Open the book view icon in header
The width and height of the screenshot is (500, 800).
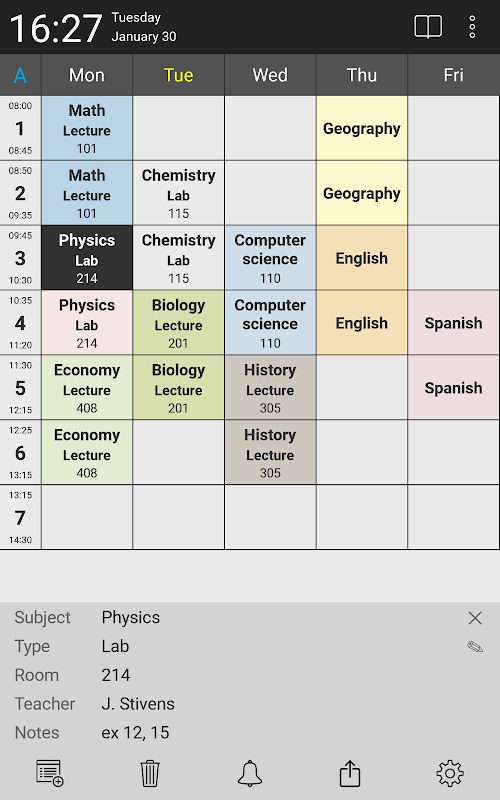tap(428, 27)
